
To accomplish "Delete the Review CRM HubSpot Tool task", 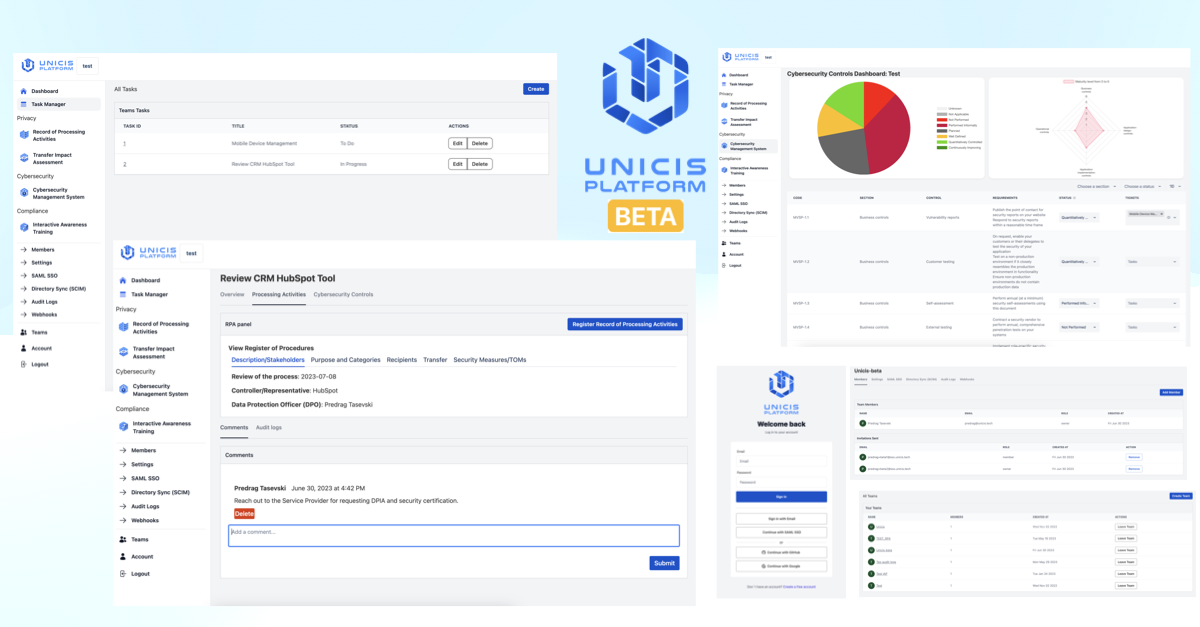I will pyautogui.click(x=480, y=164).
